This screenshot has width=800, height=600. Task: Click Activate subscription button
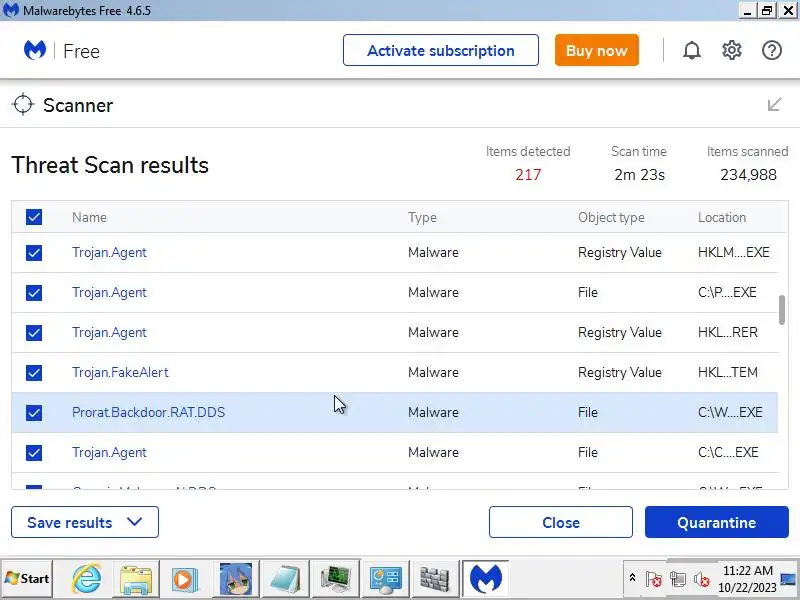point(441,50)
